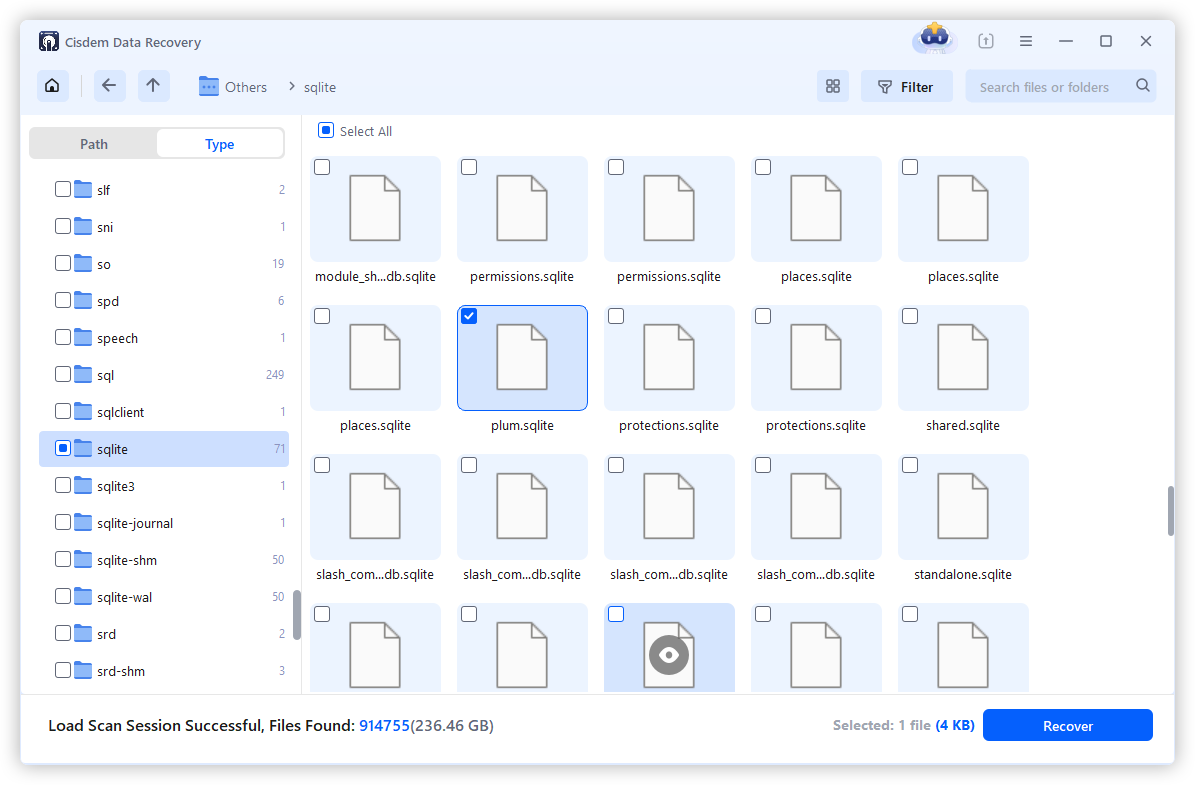Click the Others breadcrumb entry
Image resolution: width=1195 pixels, height=785 pixels.
(246, 87)
